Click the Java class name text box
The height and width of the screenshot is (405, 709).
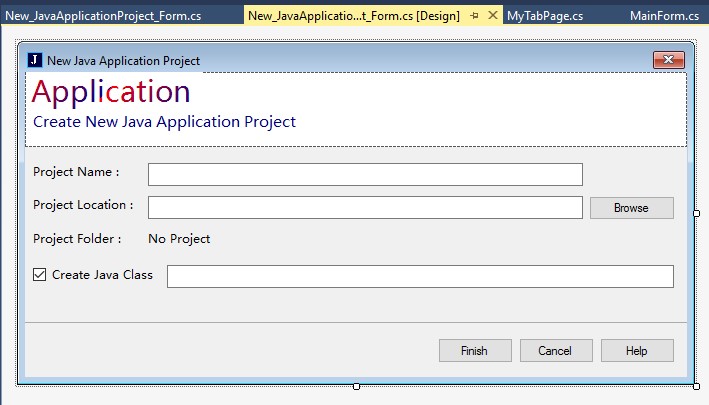[x=420, y=276]
